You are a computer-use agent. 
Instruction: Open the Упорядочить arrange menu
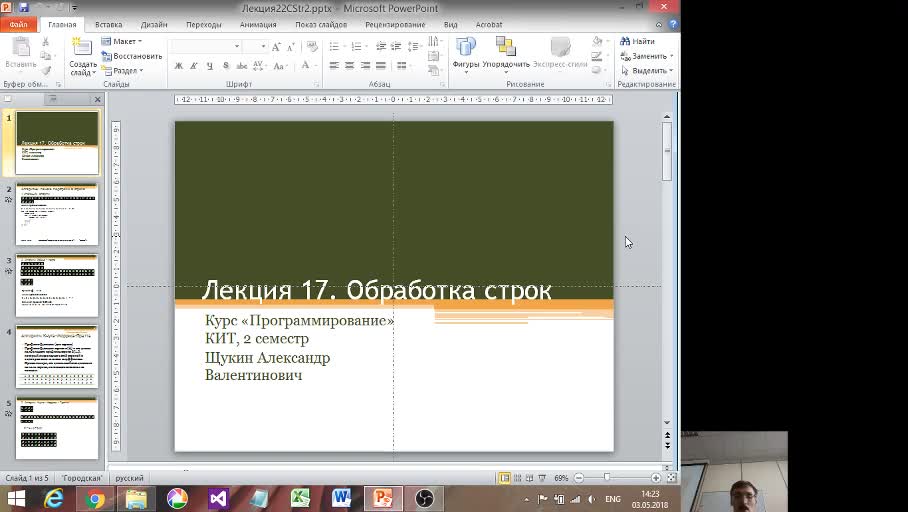506,55
